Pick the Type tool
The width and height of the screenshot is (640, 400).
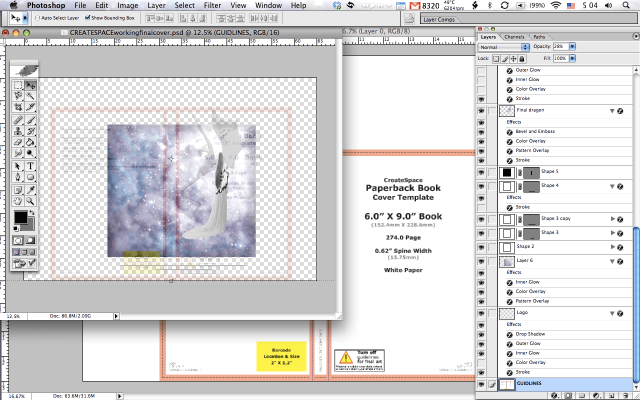tap(31, 166)
